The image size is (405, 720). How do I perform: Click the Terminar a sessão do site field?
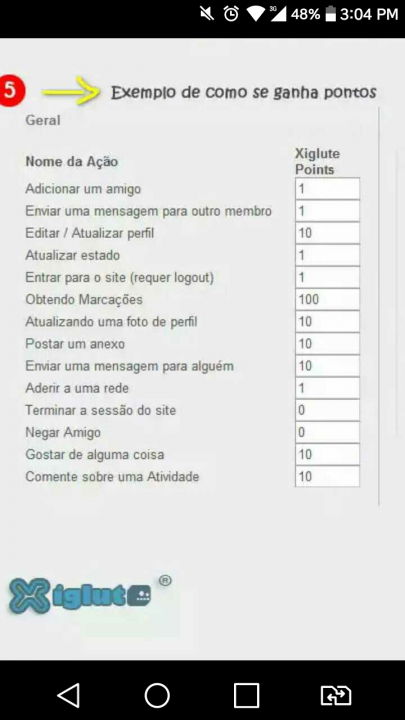pos(327,410)
